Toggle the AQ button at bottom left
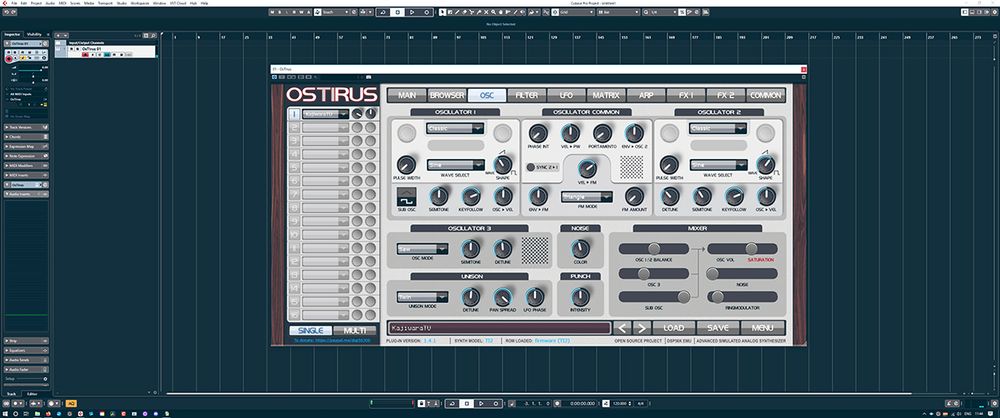1000x418 pixels. [71, 403]
